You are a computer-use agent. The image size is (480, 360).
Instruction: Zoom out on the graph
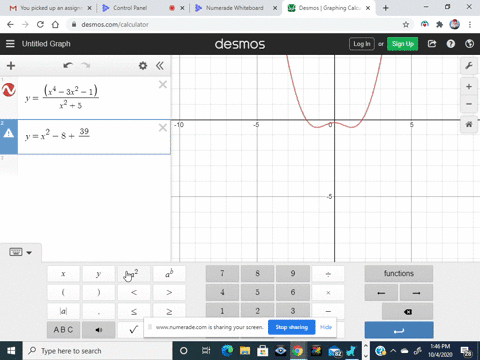469,104
